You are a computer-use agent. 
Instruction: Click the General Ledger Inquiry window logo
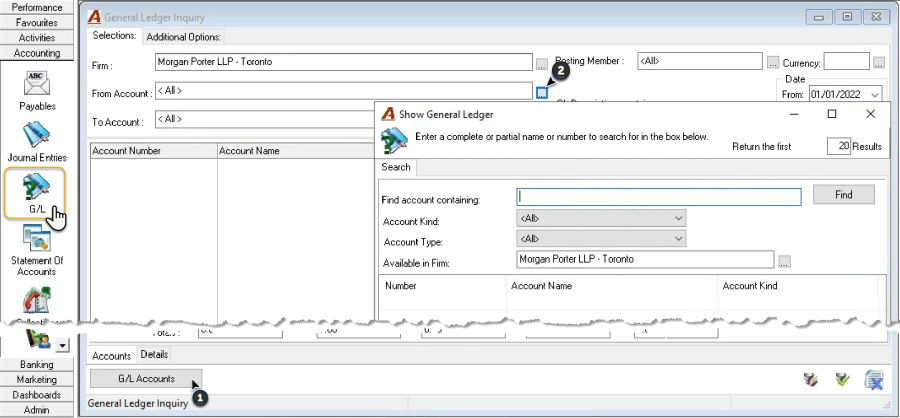(x=94, y=17)
